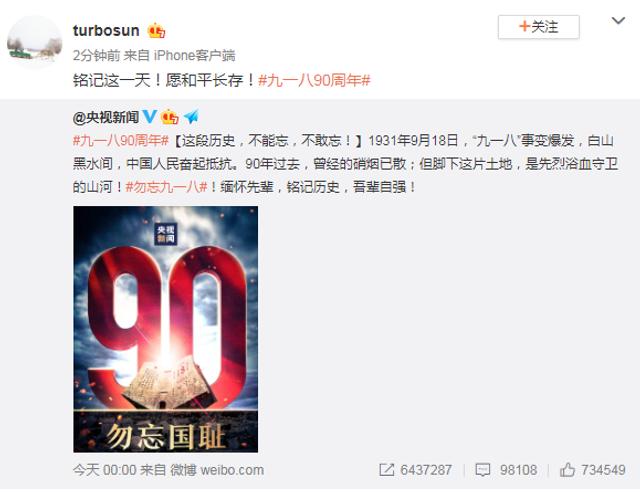Image resolution: width=640 pixels, height=492 pixels.
Task: Expand the post options chevron
Action: (x=618, y=20)
